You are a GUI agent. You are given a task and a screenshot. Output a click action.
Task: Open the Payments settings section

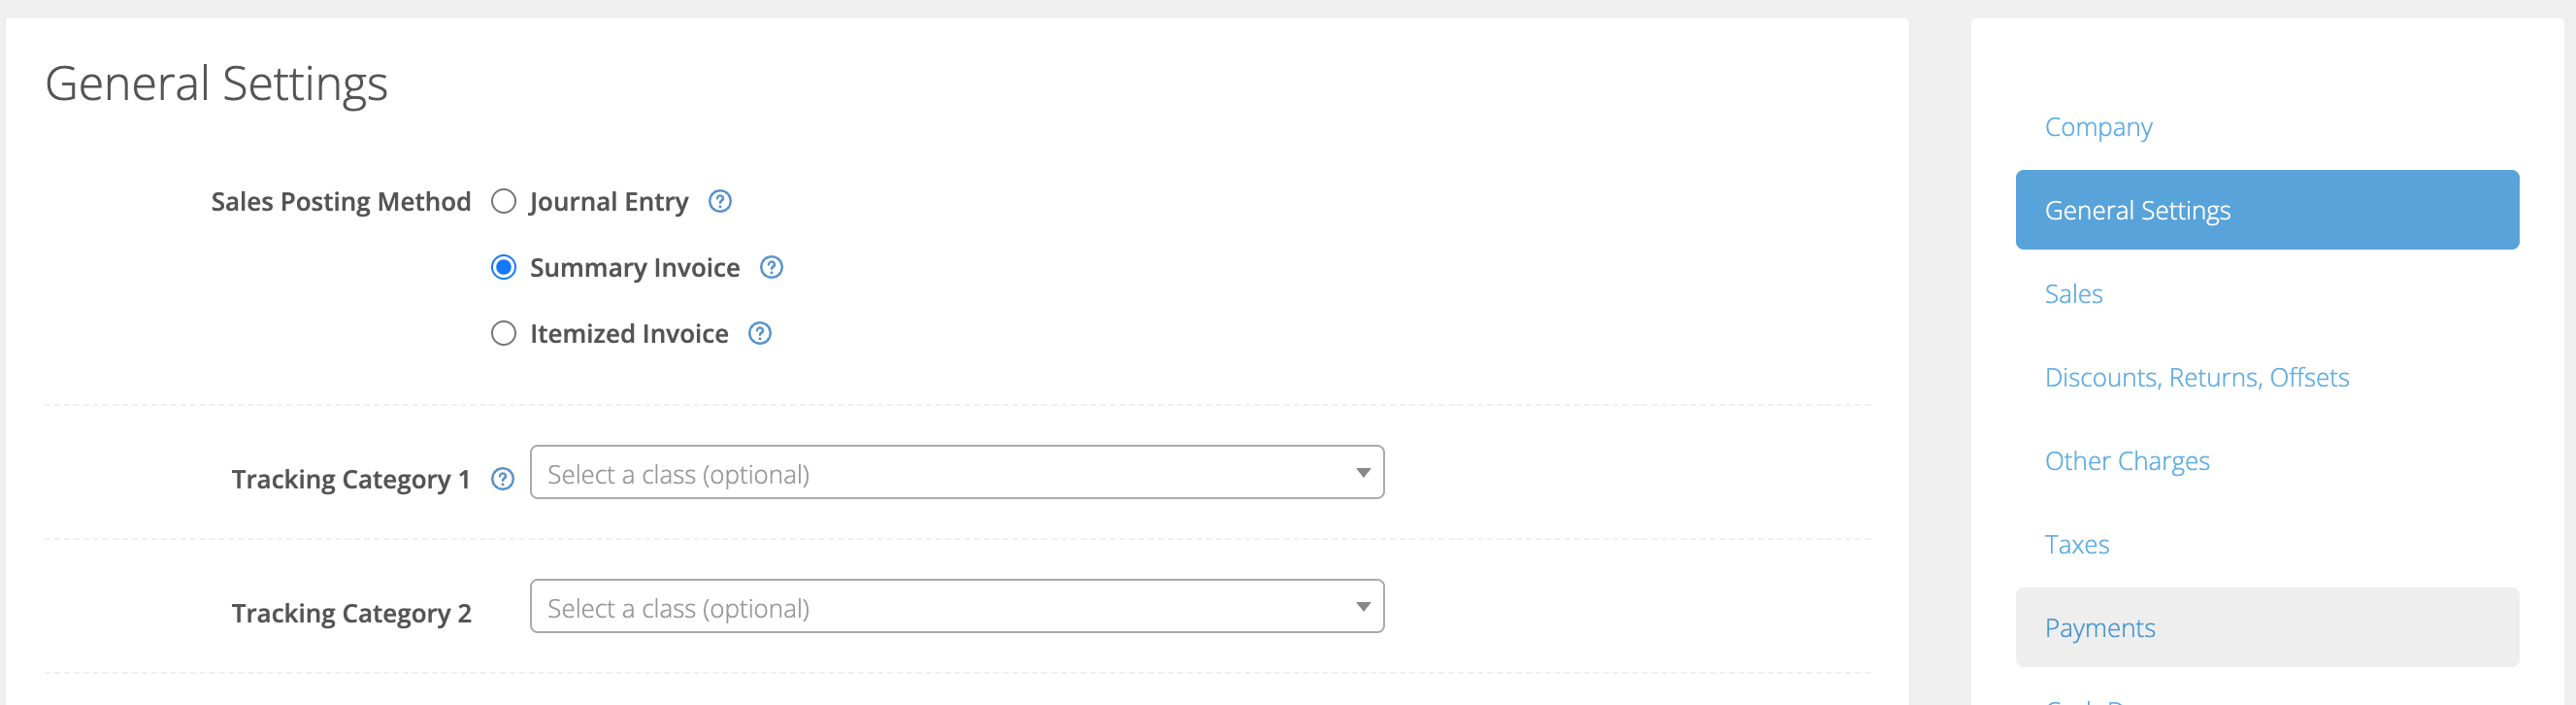(2266, 627)
